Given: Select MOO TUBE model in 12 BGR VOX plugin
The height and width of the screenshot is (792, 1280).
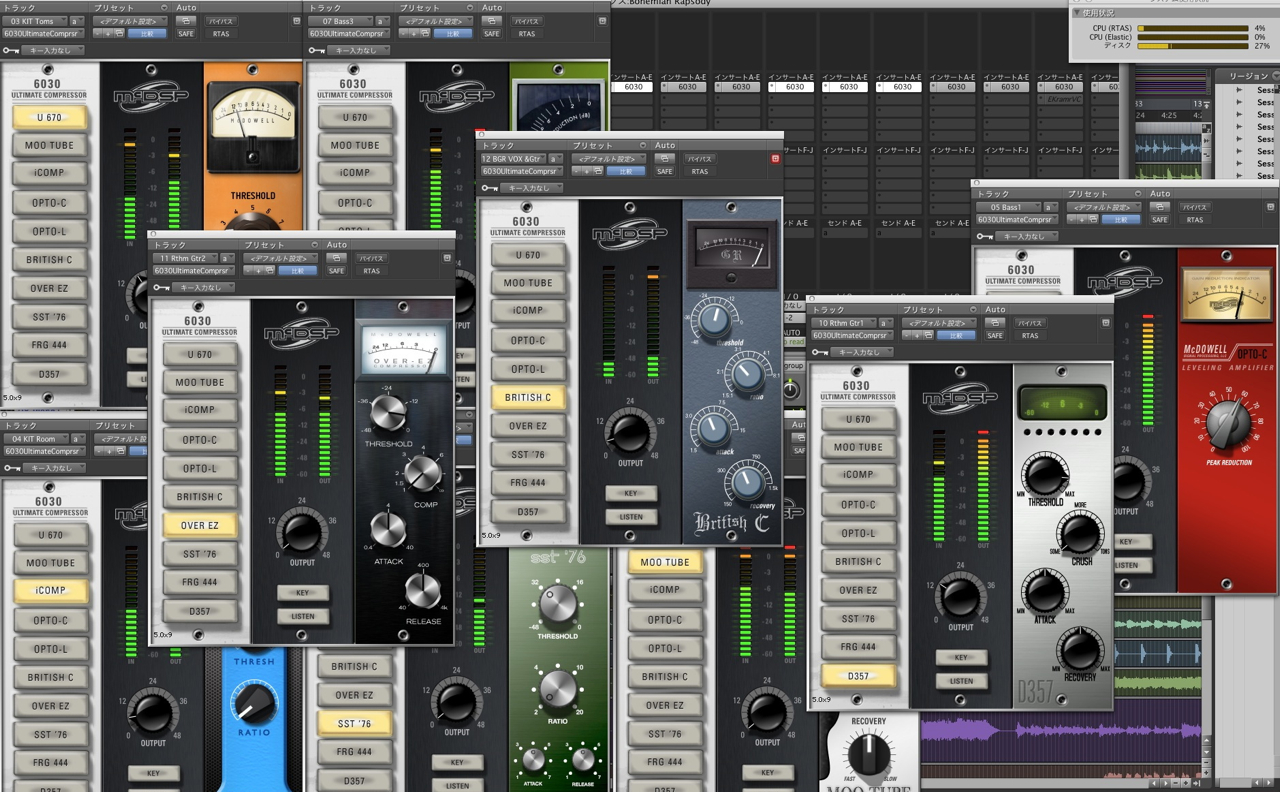Looking at the screenshot, I should pyautogui.click(x=528, y=283).
